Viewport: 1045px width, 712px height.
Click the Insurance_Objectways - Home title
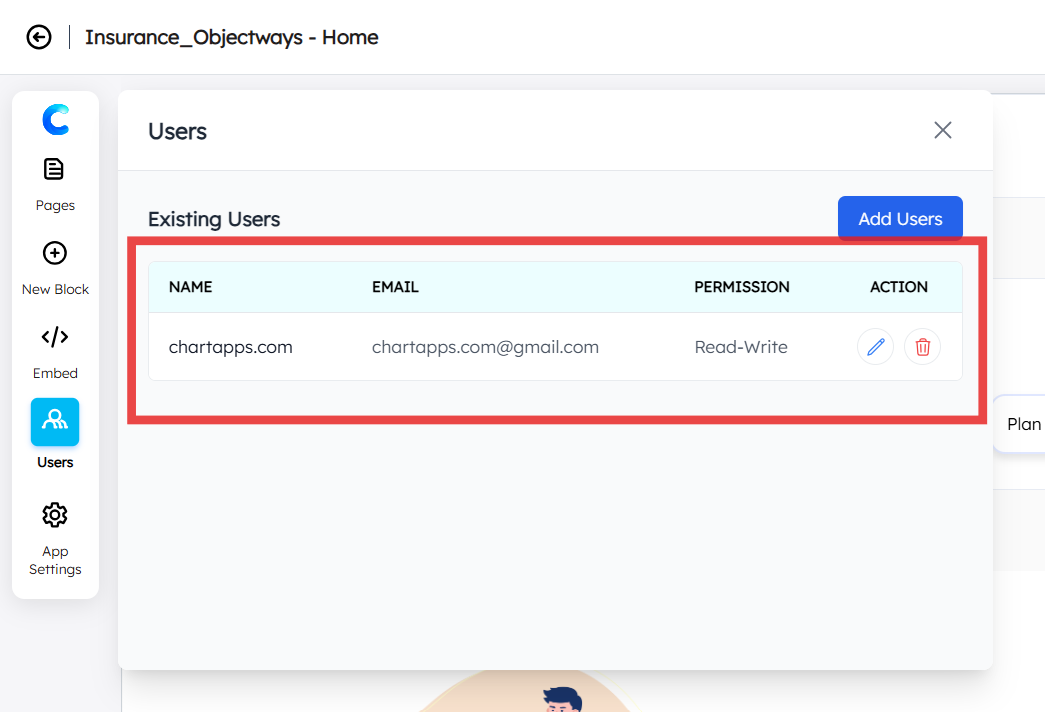pos(231,37)
